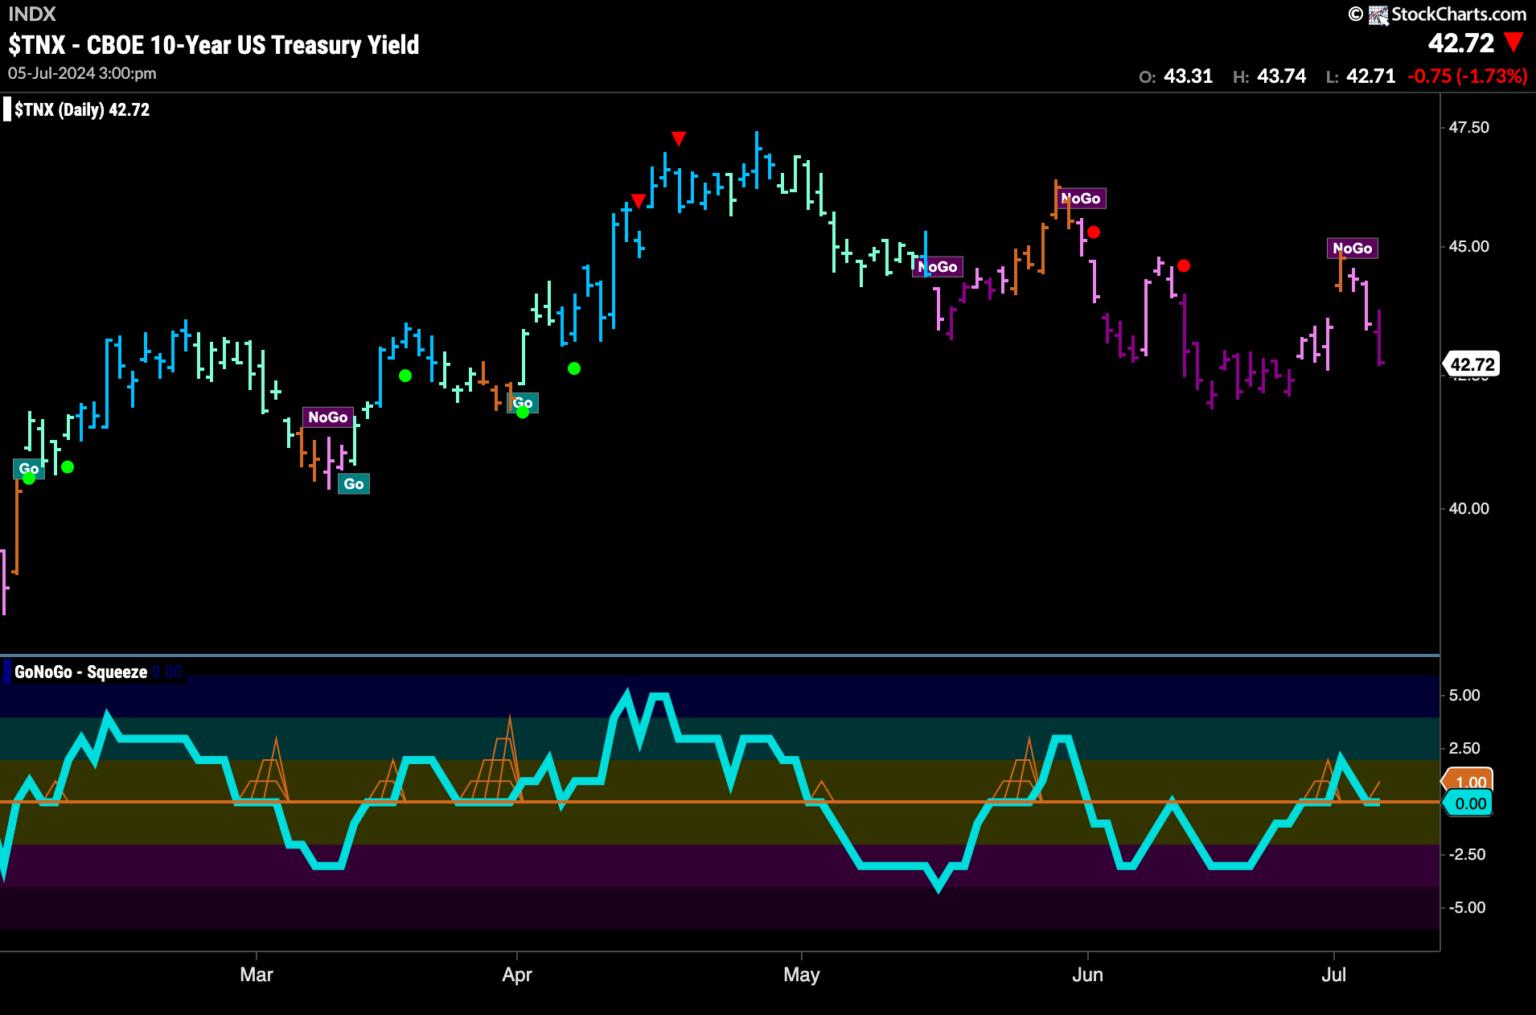The image size is (1536, 1015).
Task: Click the green dot in early April near 42.50
Action: pyautogui.click(x=574, y=368)
